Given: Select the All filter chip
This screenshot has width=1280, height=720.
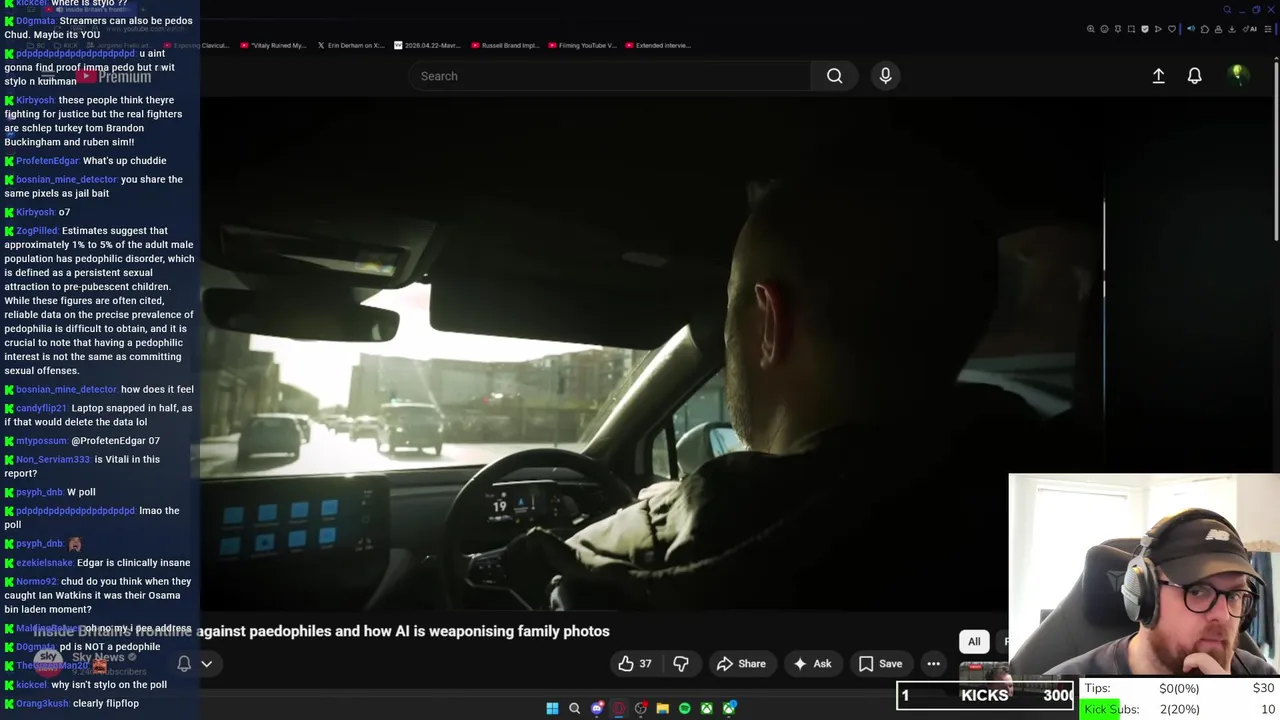Looking at the screenshot, I should (974, 641).
